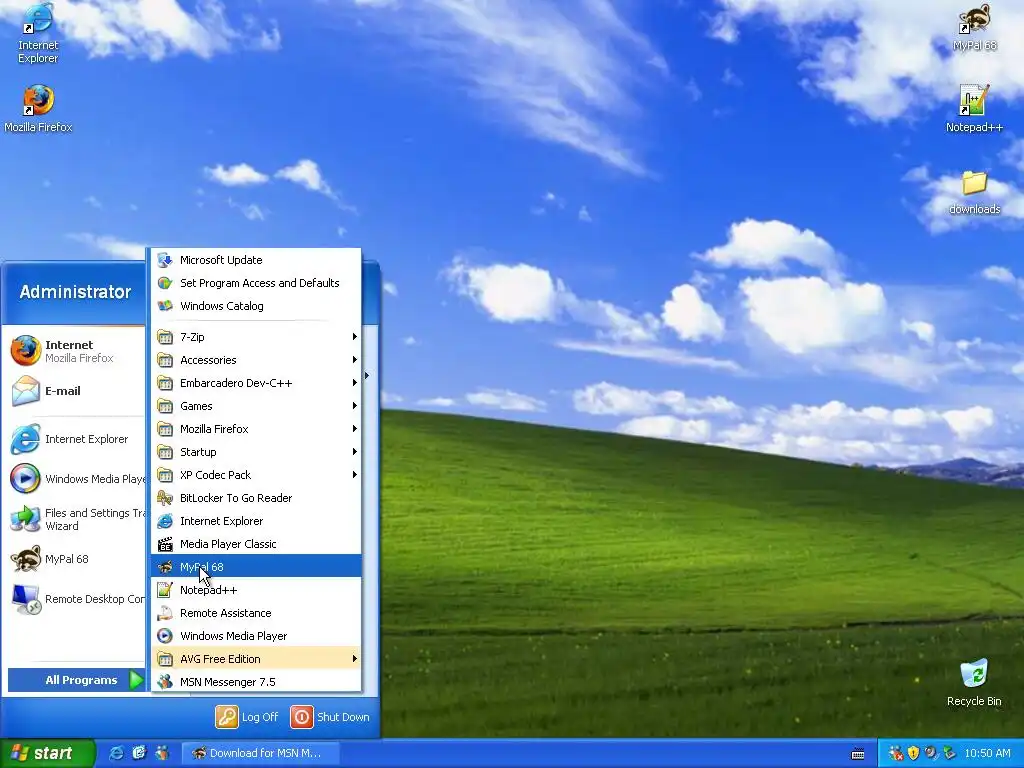Click MSN Messenger quick launch icon
The height and width of the screenshot is (768, 1024).
click(161, 753)
